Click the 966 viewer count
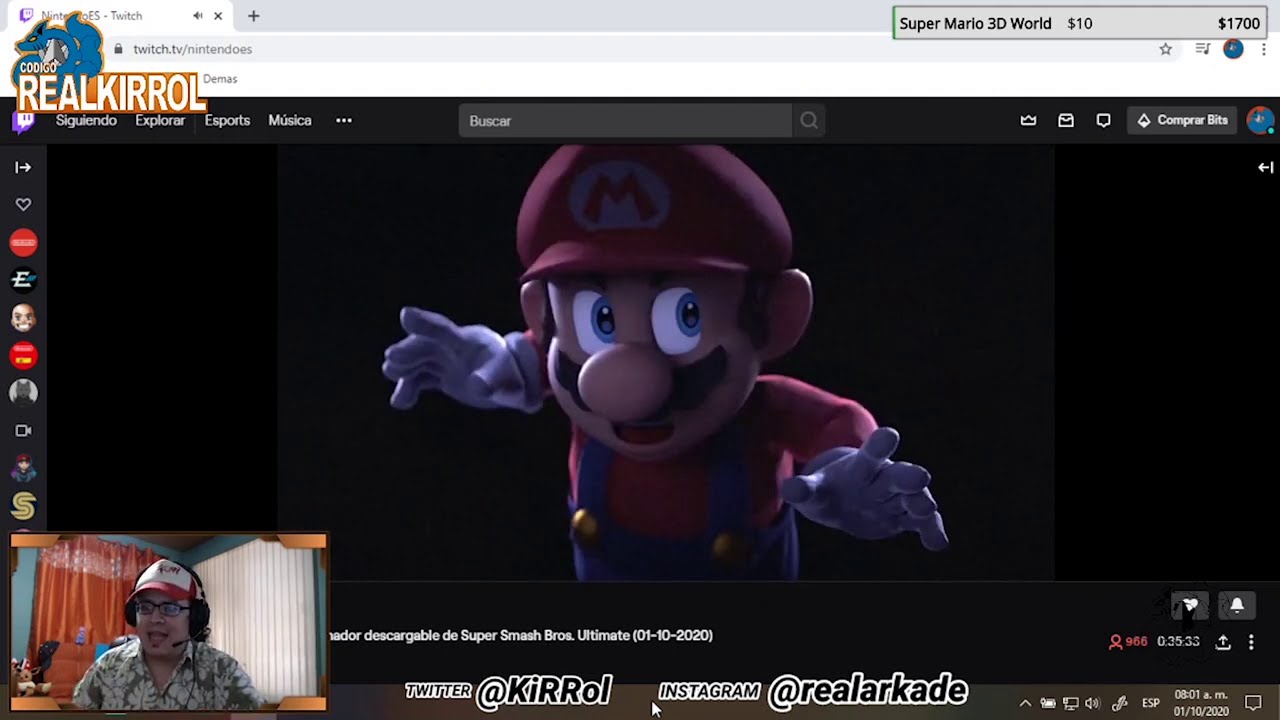This screenshot has height=720, width=1280. coord(1128,642)
